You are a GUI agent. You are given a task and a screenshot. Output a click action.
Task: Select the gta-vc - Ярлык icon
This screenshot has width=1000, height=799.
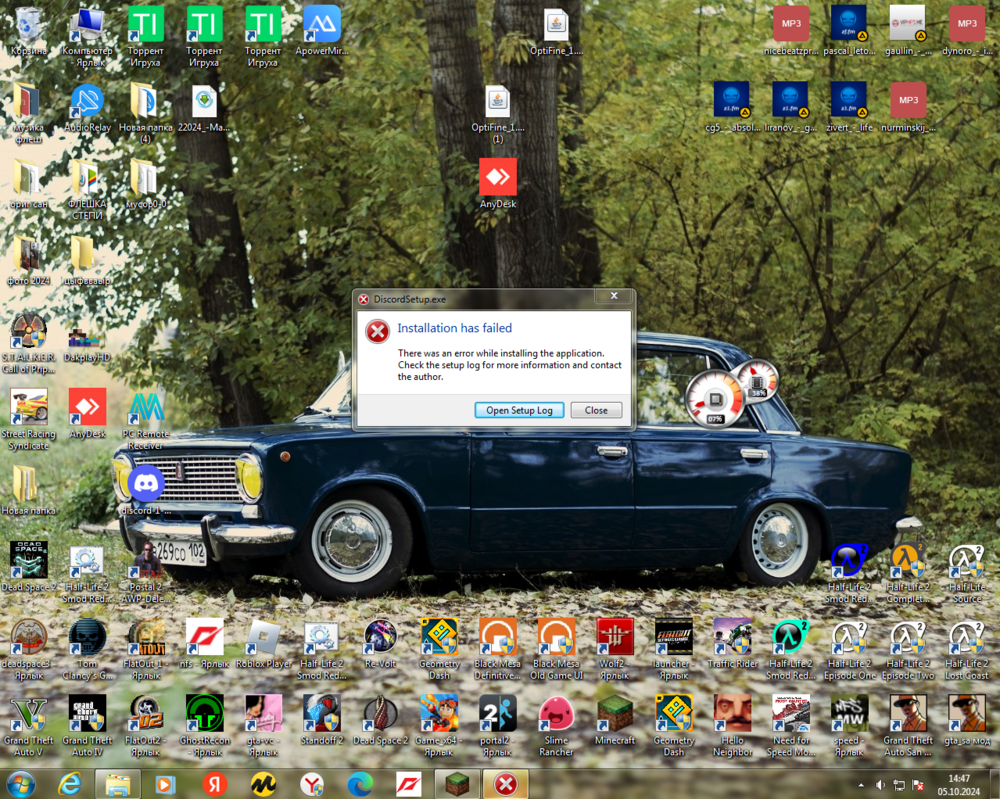click(x=263, y=726)
